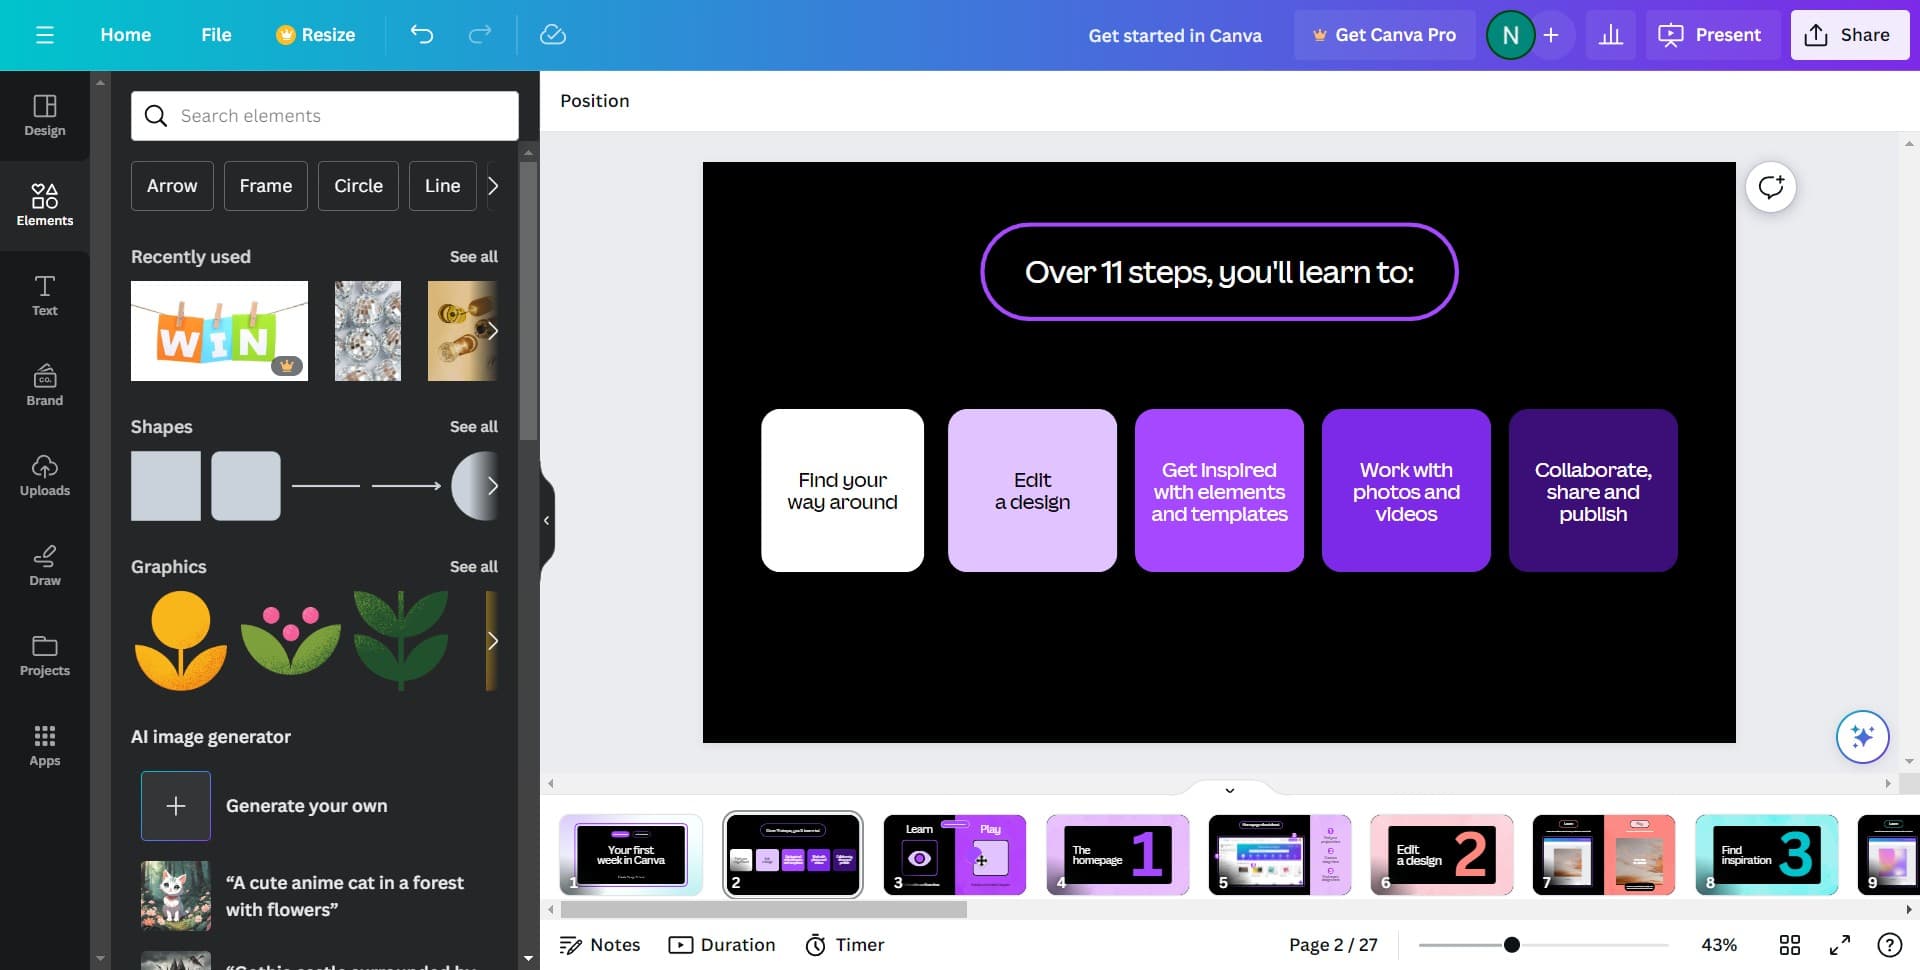Add collaborator with plus icon

1551,35
